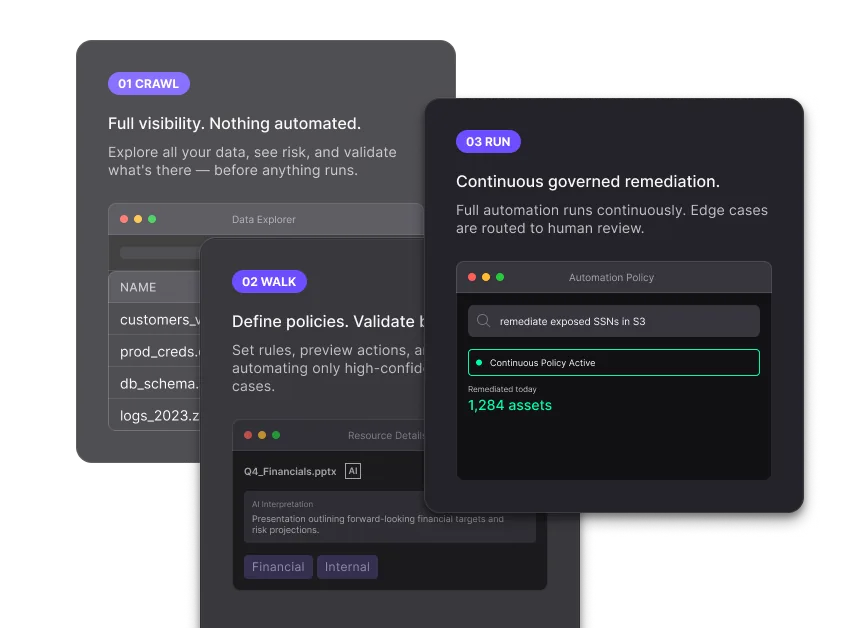Viewport: 849px width, 628px height.
Task: Click the red close dot in Resource Details window
Action: pos(248,435)
